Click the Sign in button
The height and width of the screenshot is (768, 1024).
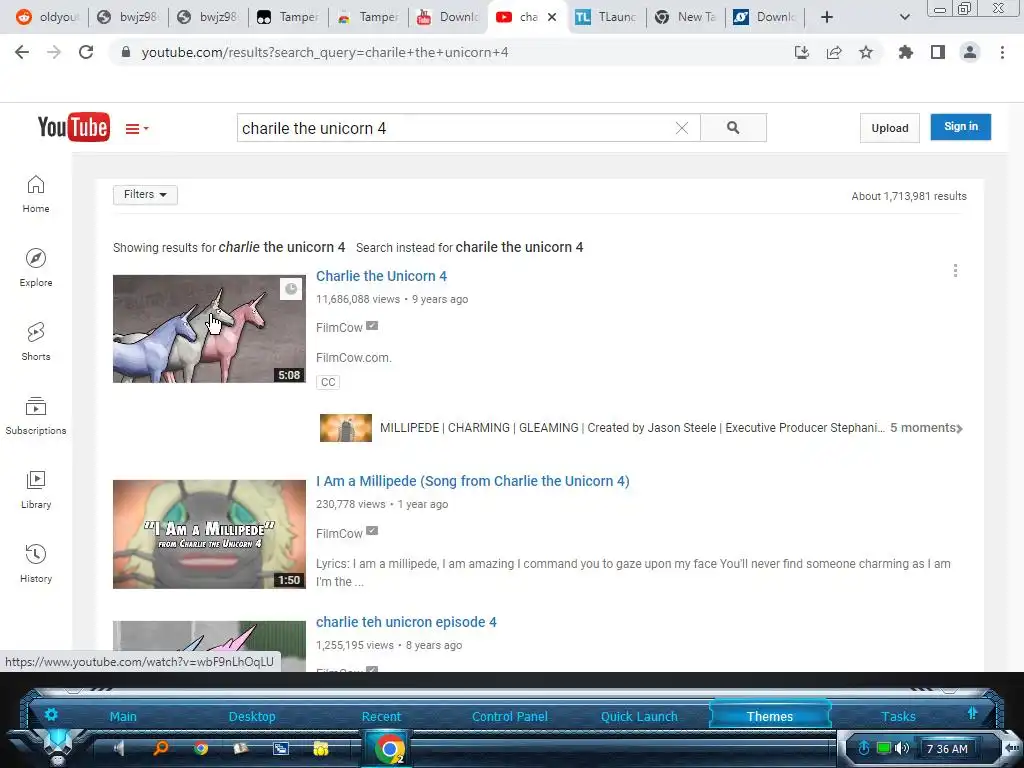tap(961, 127)
